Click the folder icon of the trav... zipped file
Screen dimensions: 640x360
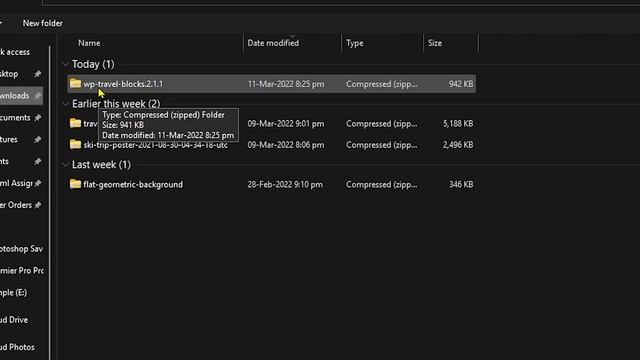point(75,123)
